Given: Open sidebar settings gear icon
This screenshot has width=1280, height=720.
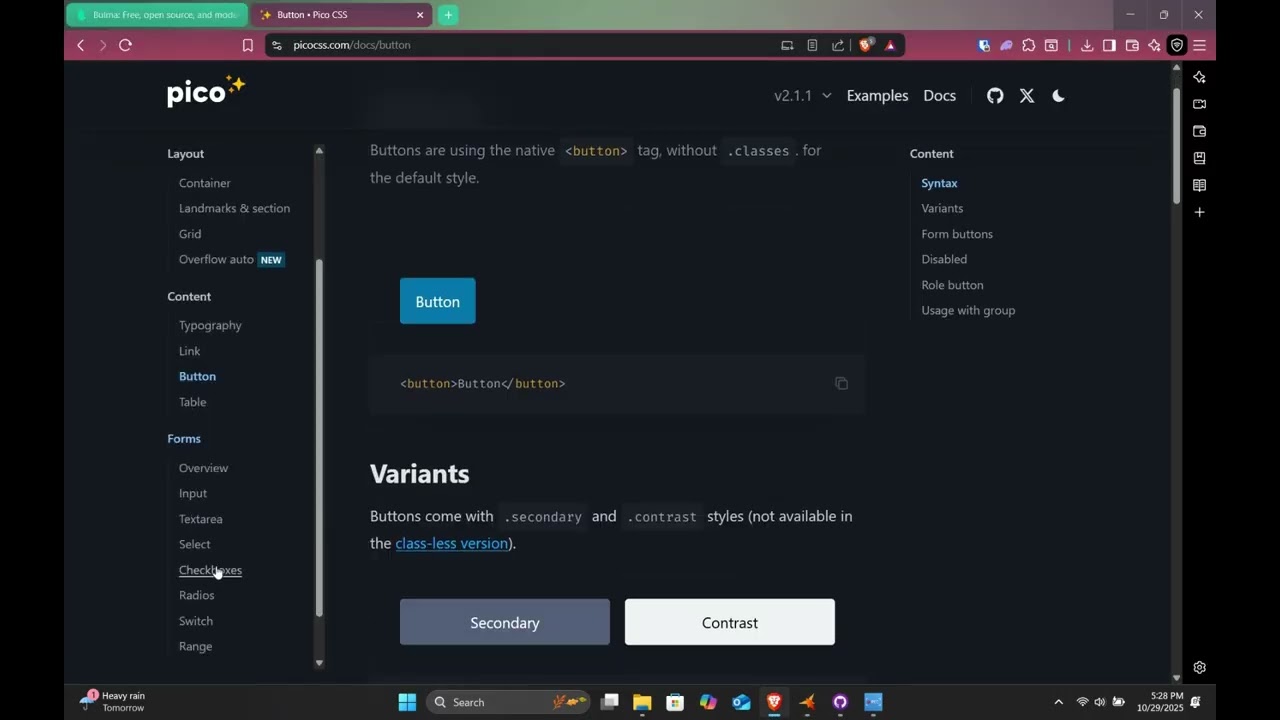Looking at the screenshot, I should coord(1199,667).
